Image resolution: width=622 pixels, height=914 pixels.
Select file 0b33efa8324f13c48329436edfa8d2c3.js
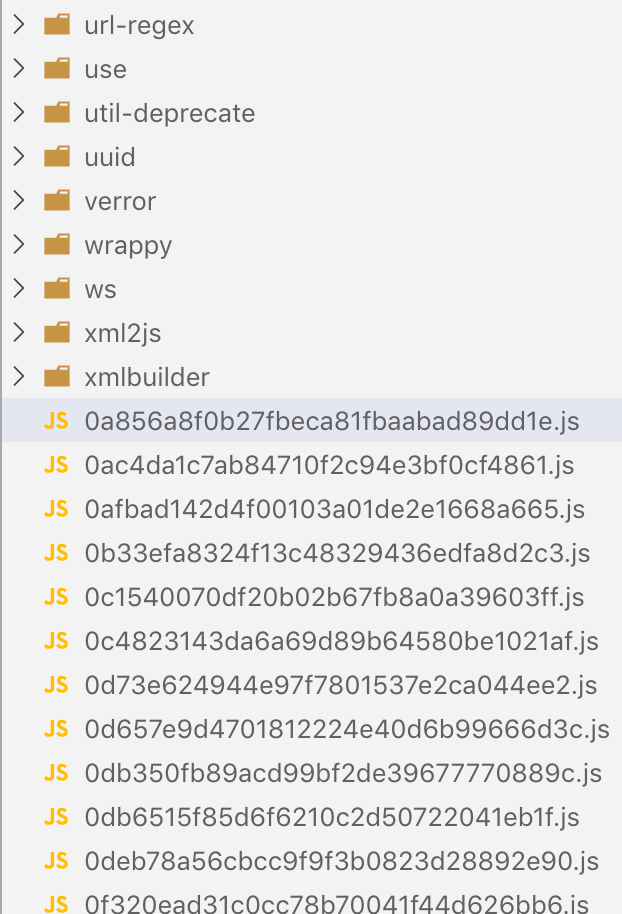(x=312, y=553)
